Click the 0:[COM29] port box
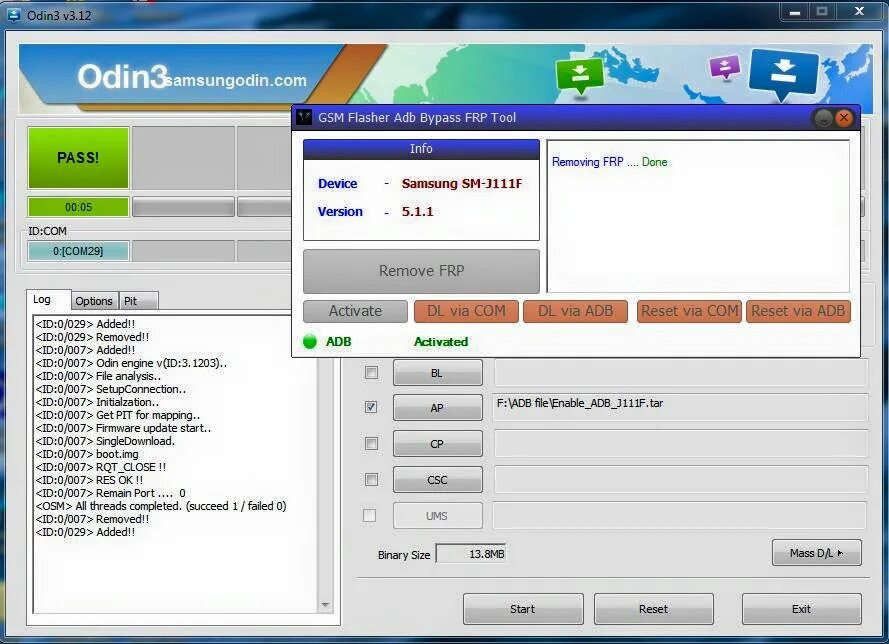889x644 pixels. pyautogui.click(x=78, y=251)
